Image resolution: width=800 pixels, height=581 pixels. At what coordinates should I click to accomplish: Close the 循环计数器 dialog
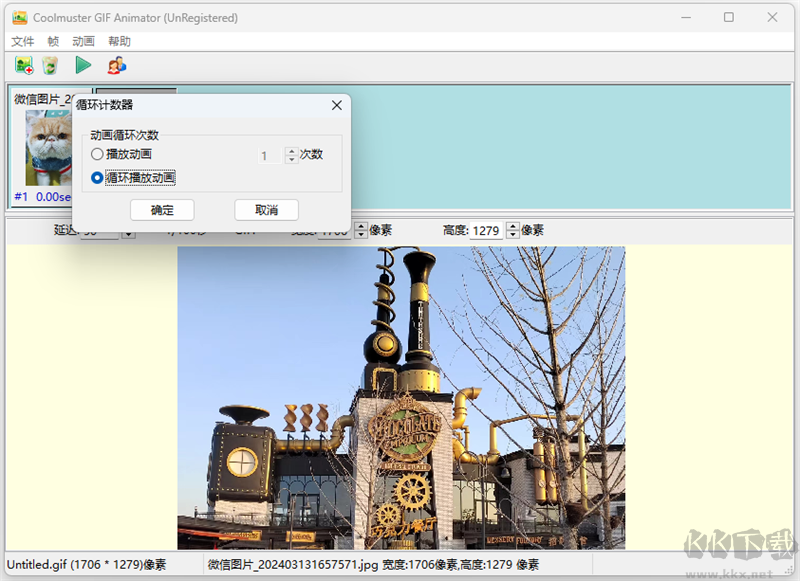(x=336, y=105)
